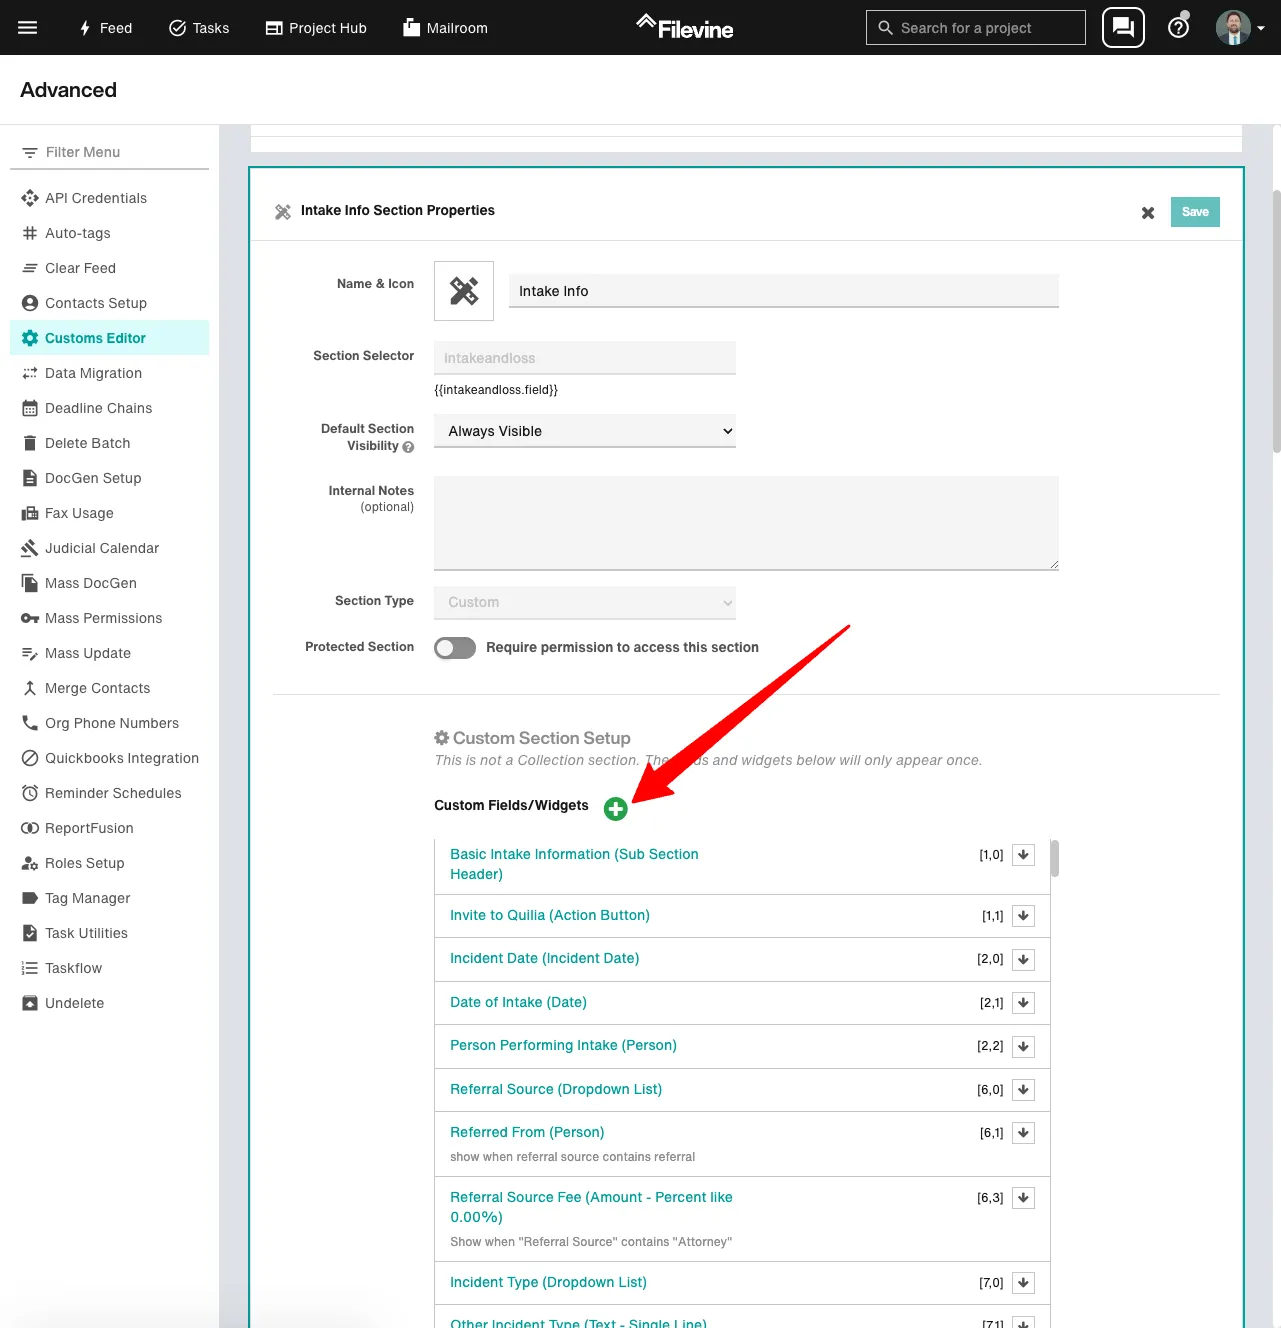This screenshot has height=1328, width=1281.
Task: Click down arrow on Incident Type row
Action: click(1023, 1283)
